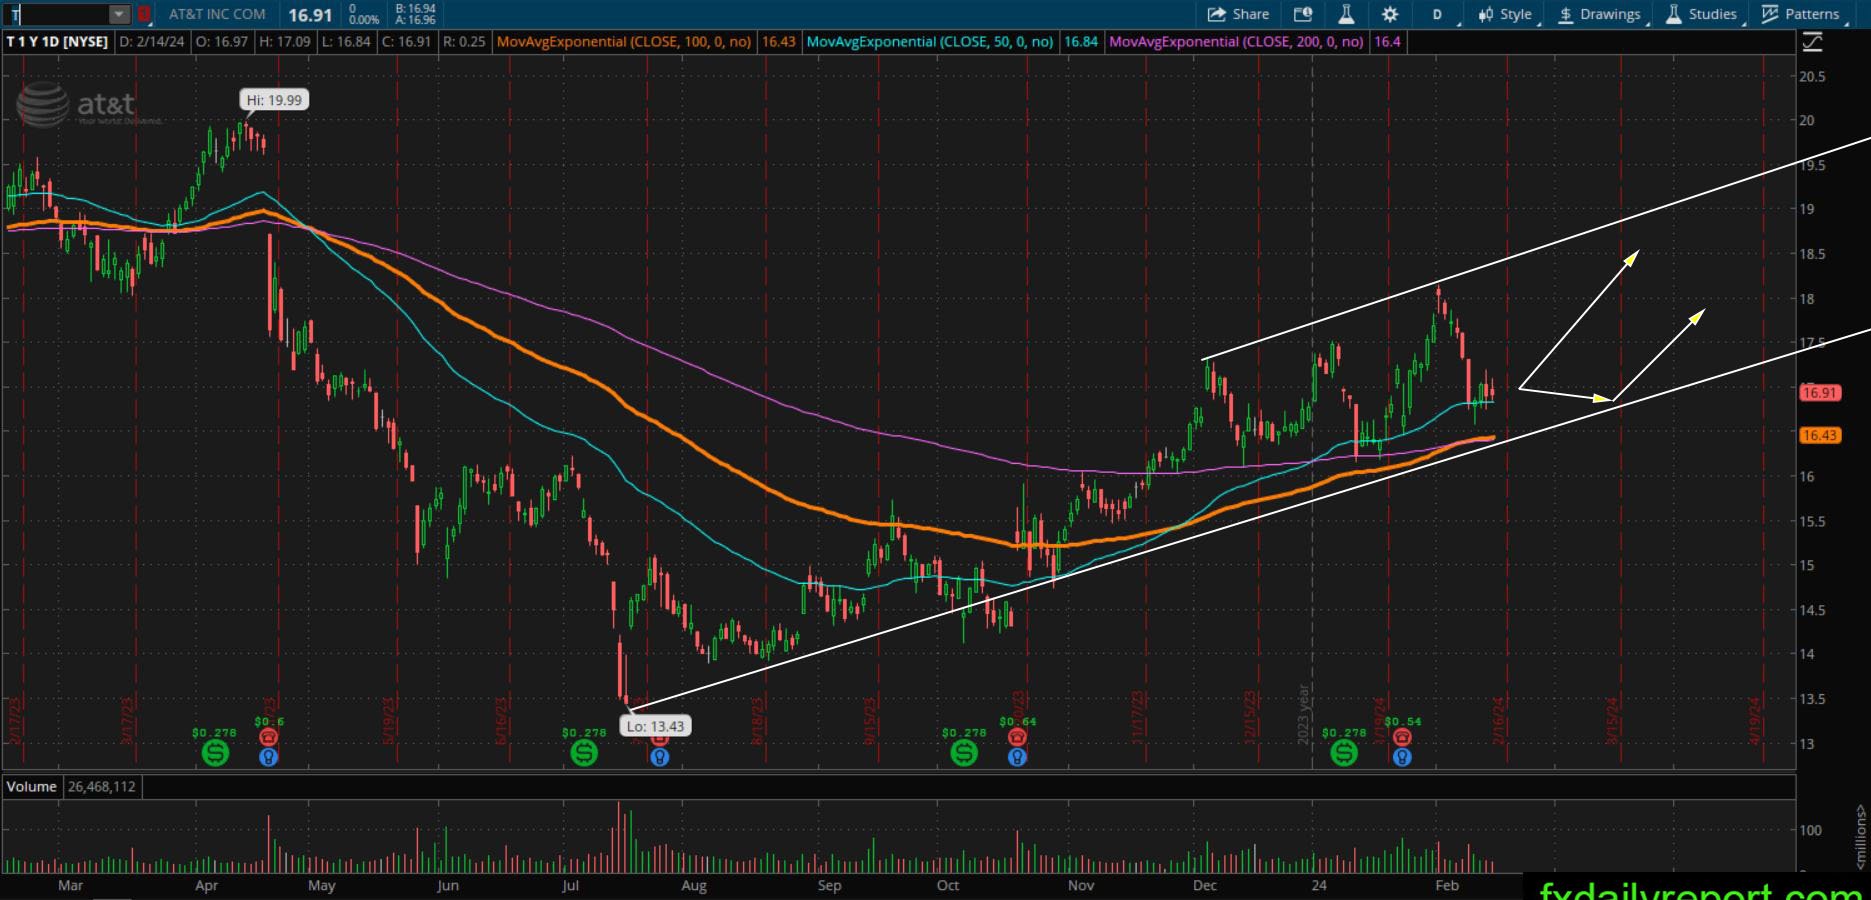1871x900 pixels.
Task: Click the D: 2/14/24 date readout
Action: tap(152, 42)
